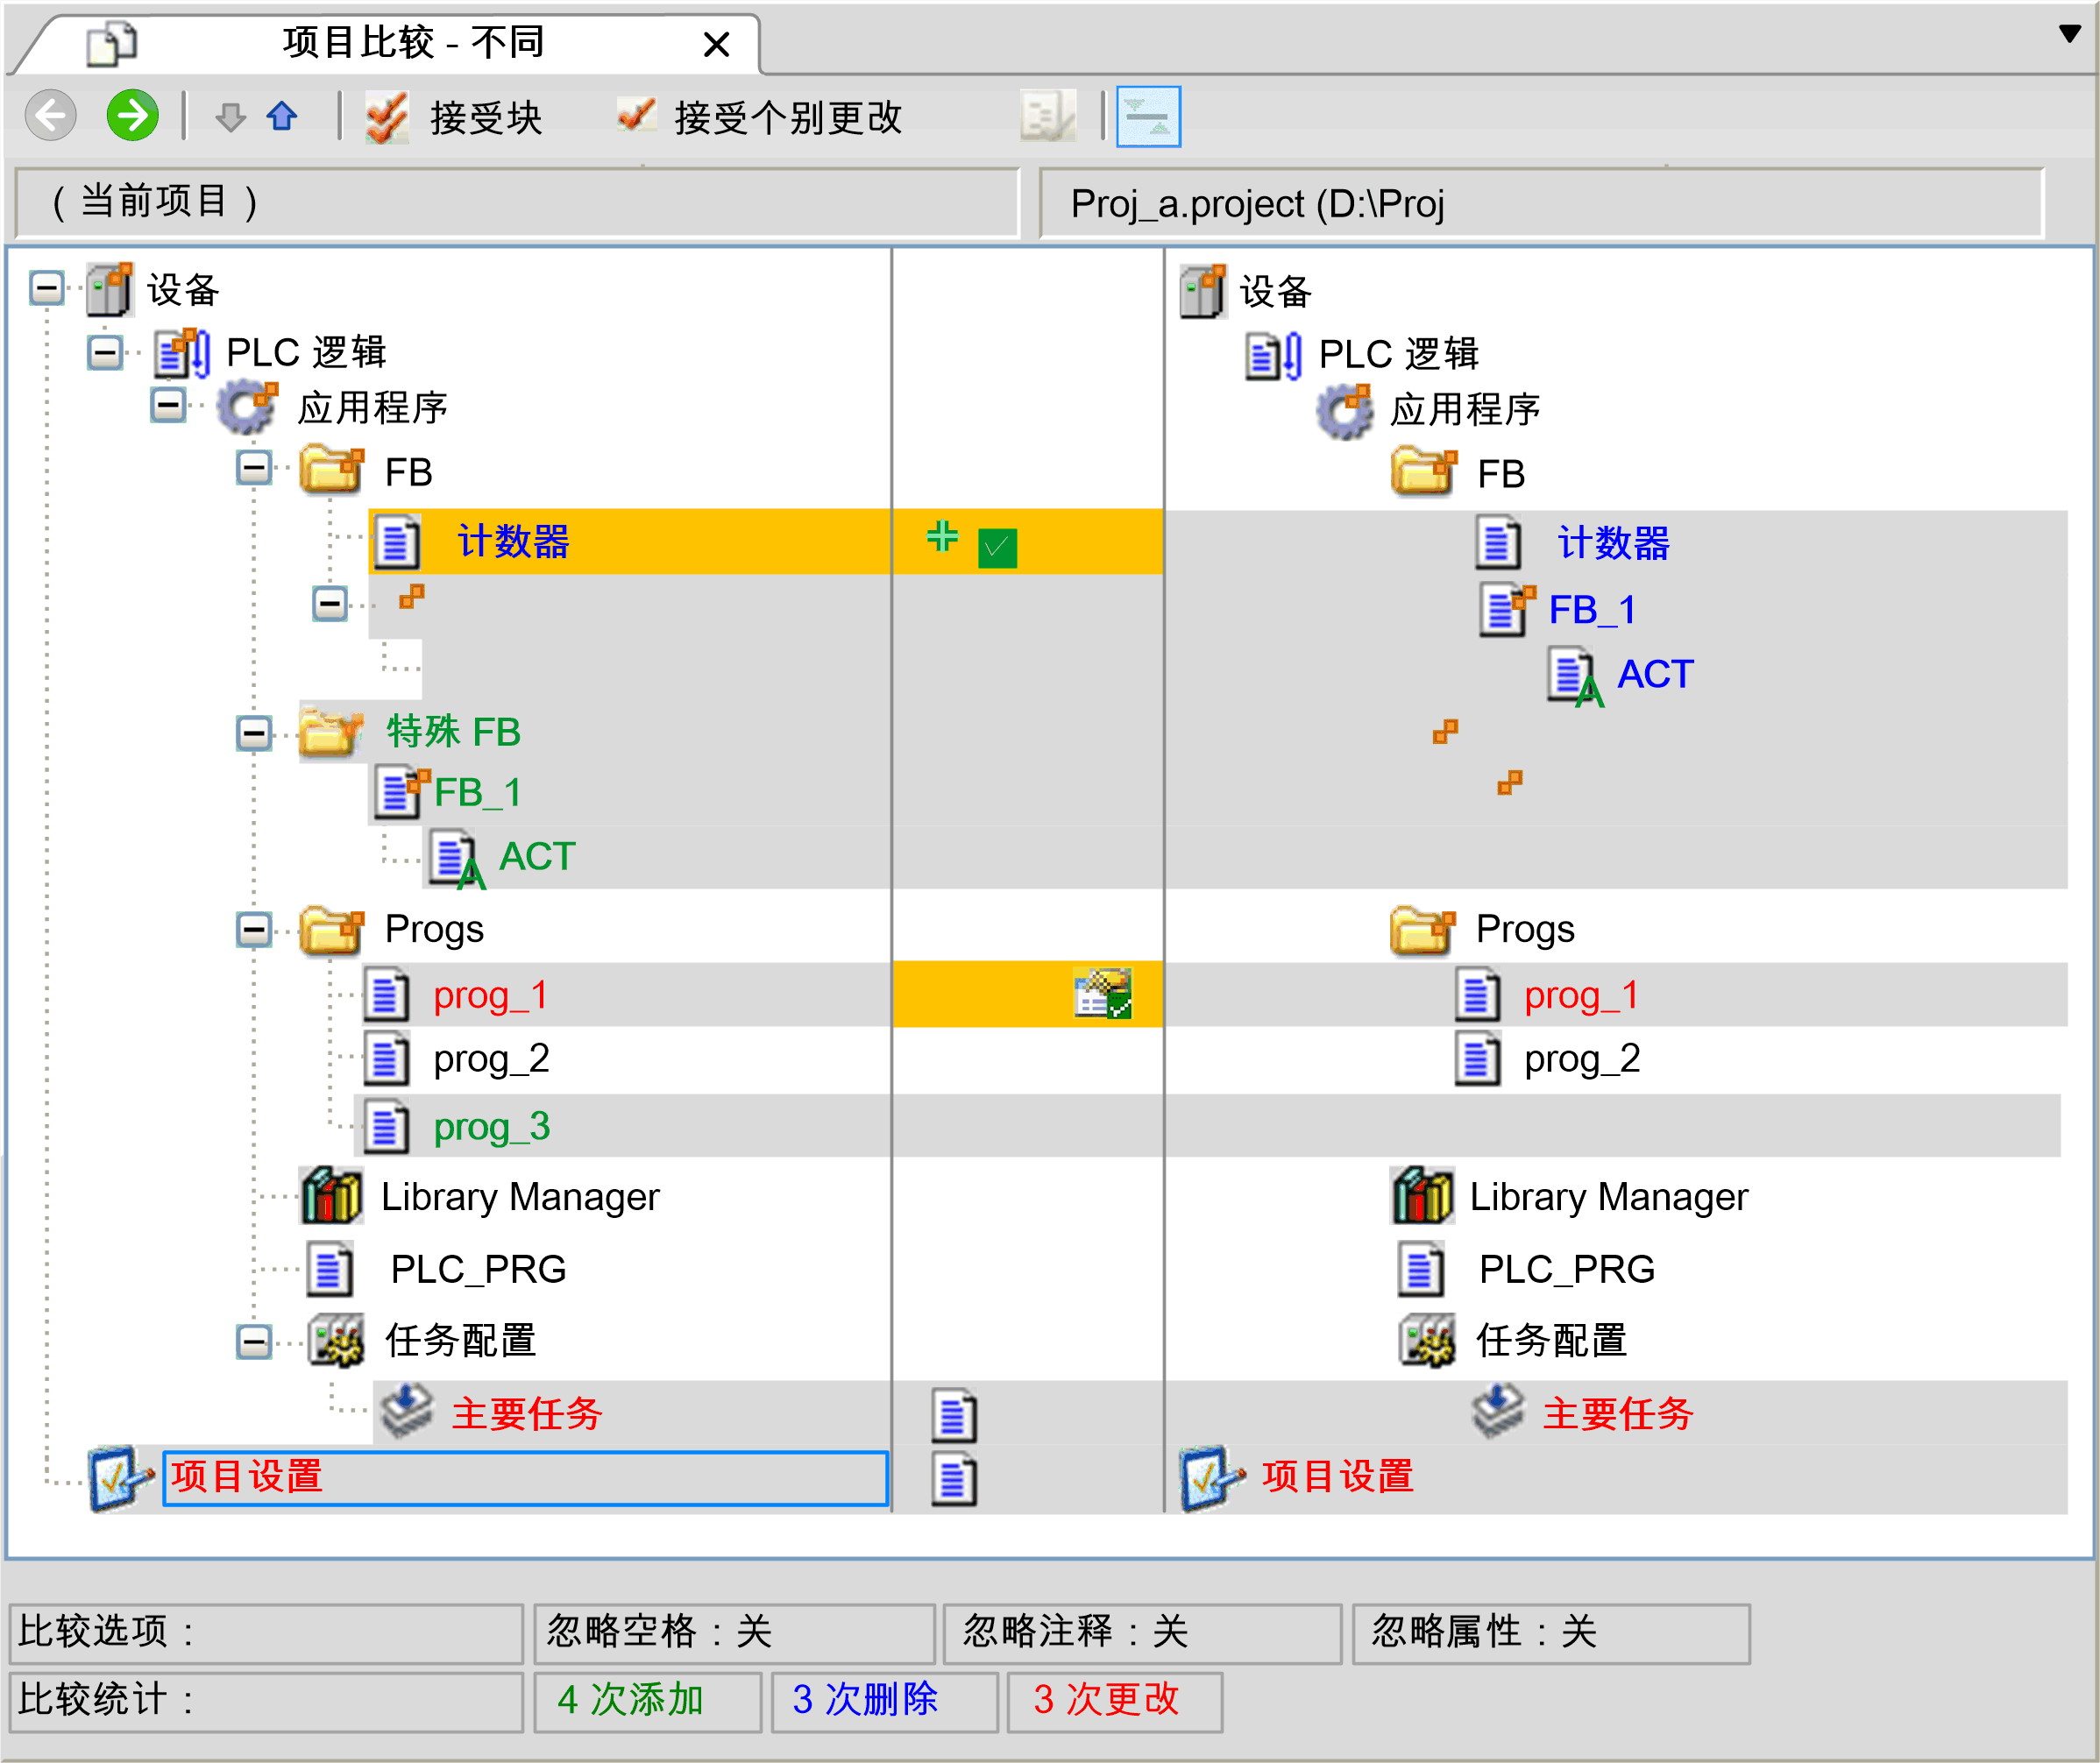
Task: Click the left 任务配置 icon
Action: click(x=336, y=1341)
